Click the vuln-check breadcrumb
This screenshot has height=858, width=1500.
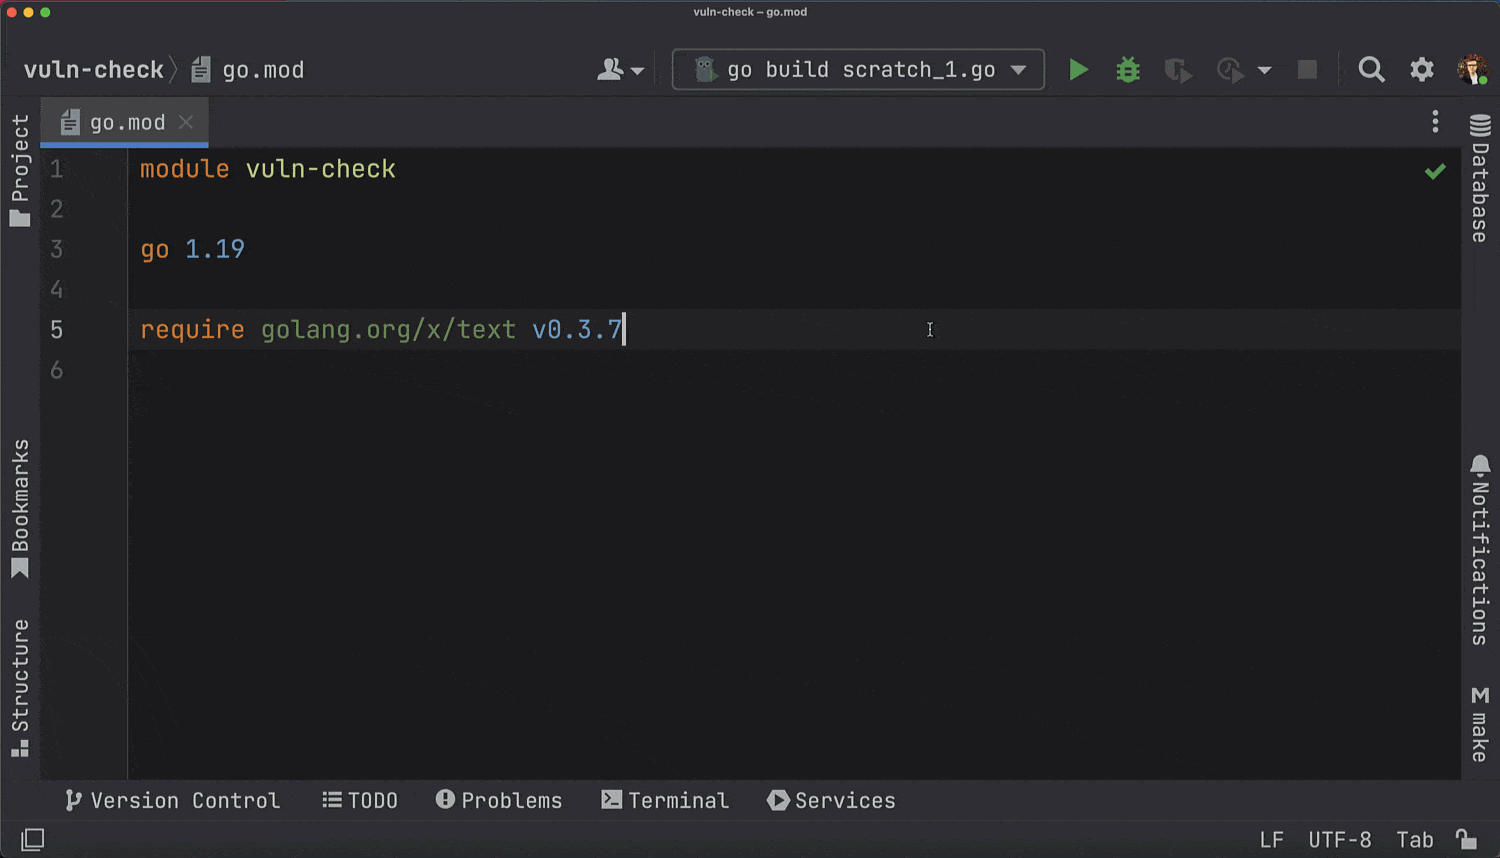[93, 70]
